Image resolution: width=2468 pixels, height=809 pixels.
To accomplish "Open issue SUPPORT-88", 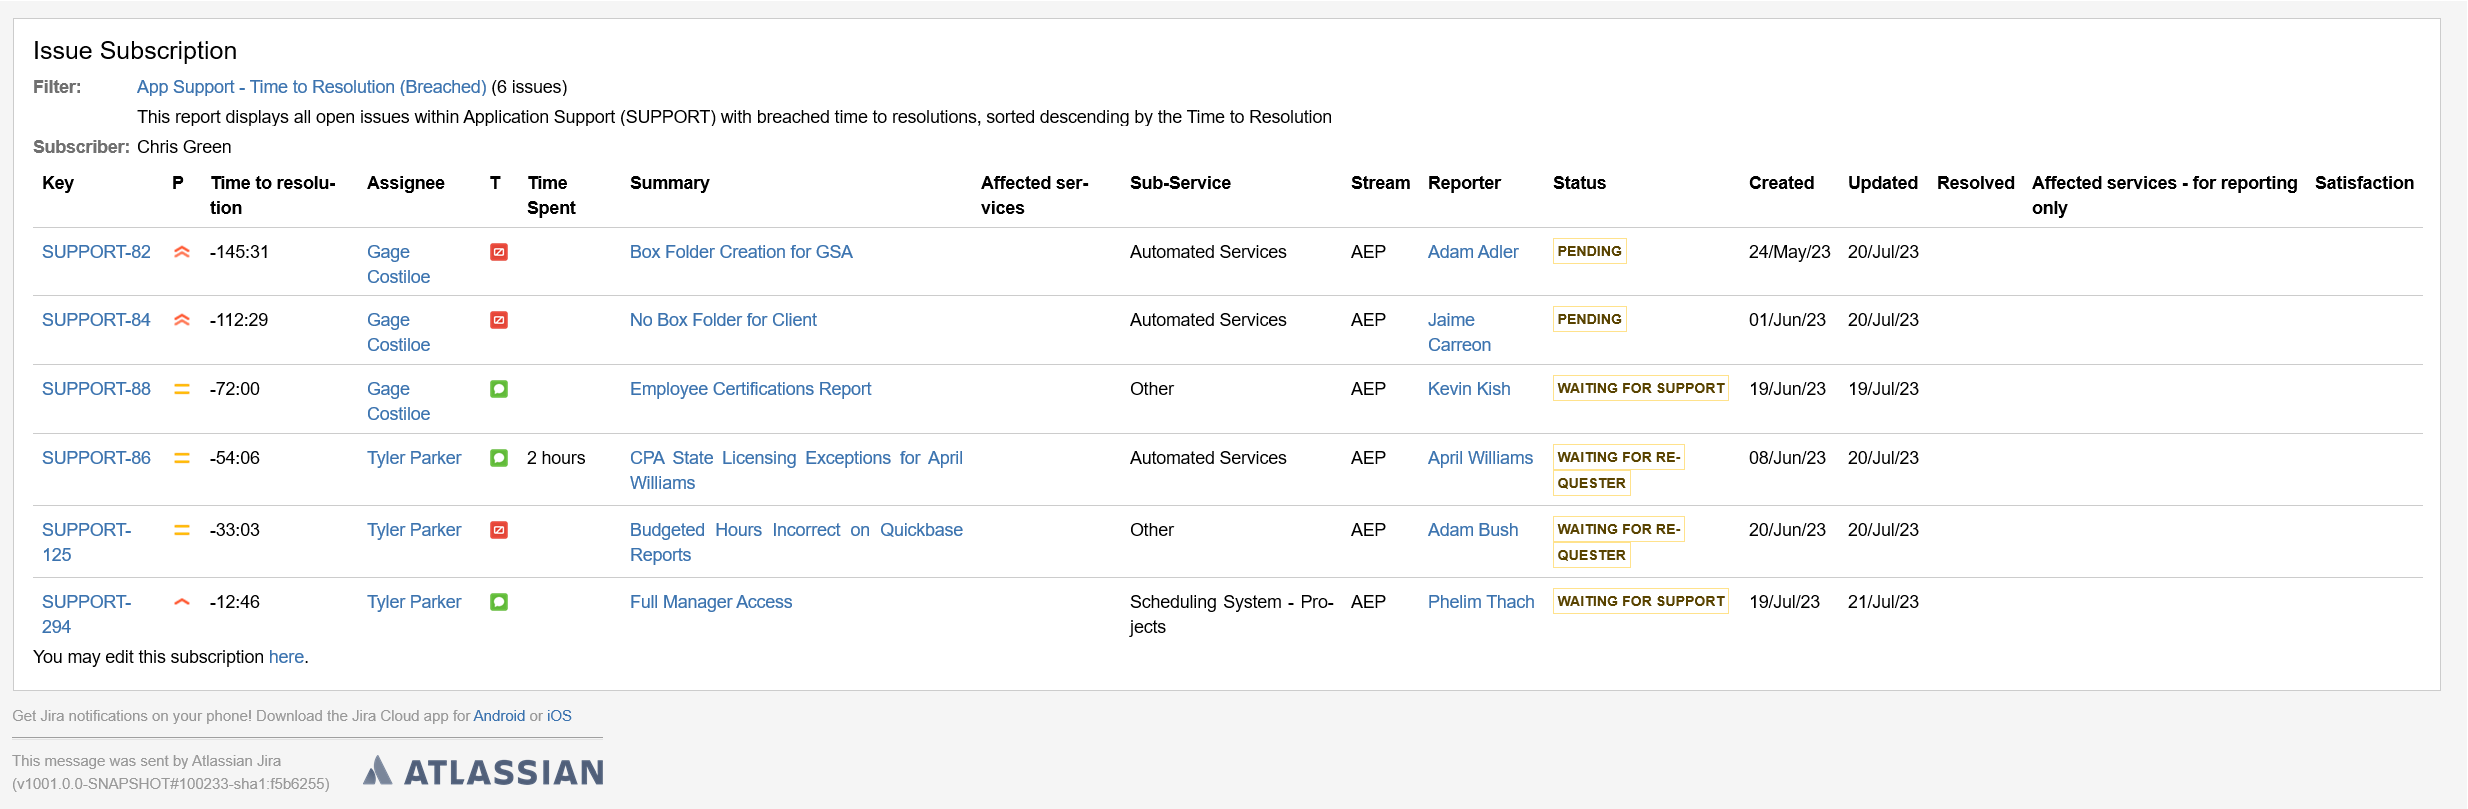I will coord(96,389).
